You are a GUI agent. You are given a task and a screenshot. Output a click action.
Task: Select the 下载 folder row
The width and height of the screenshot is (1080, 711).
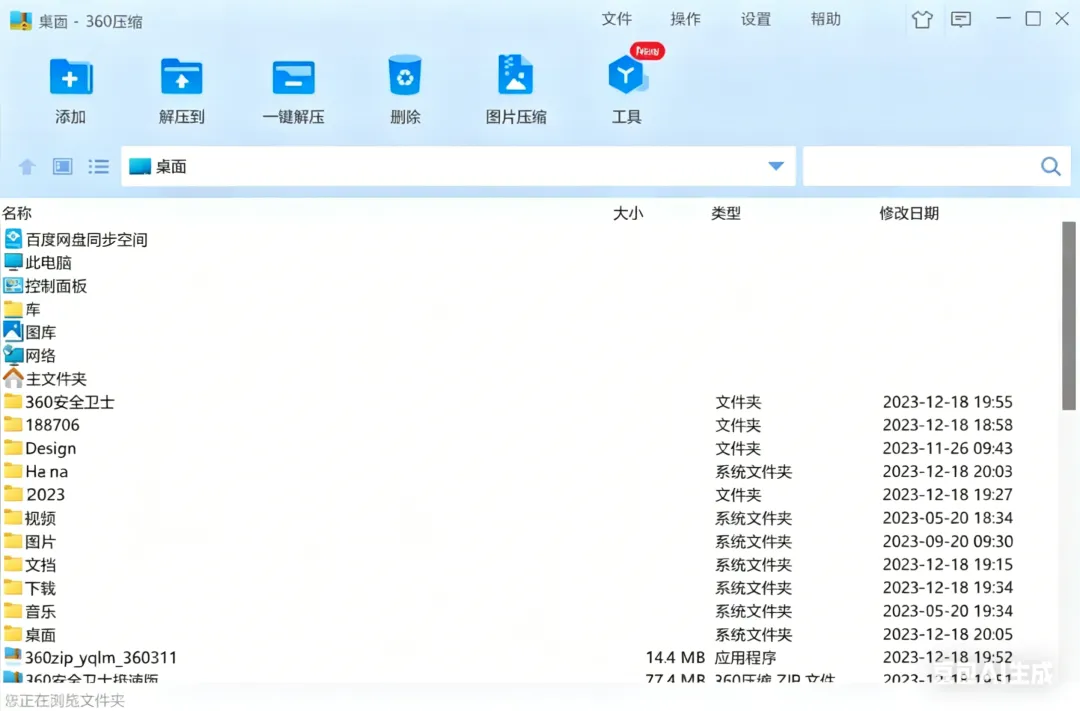click(x=529, y=588)
